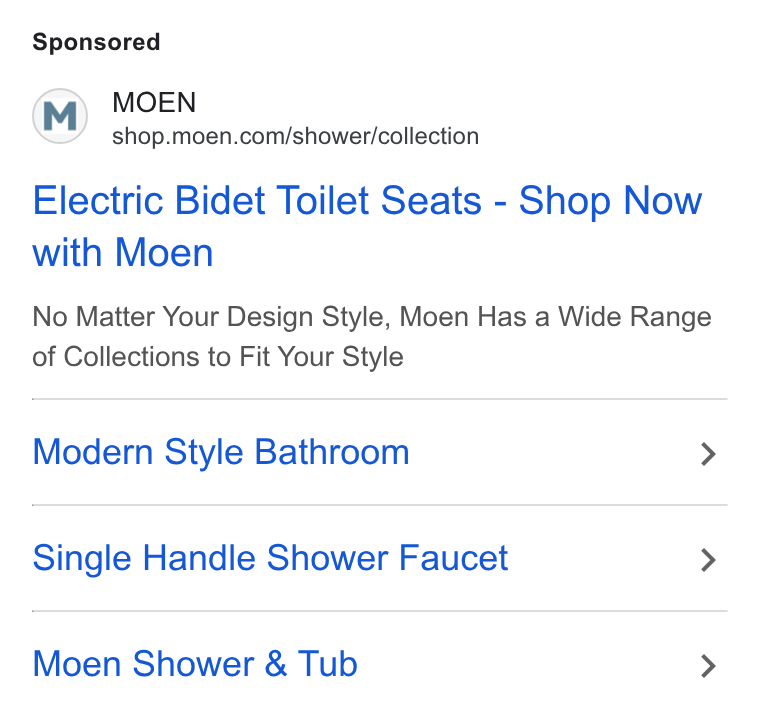The image size is (760, 716).
Task: Open the Modern Style Bathroom sitelink
Action: tap(221, 452)
